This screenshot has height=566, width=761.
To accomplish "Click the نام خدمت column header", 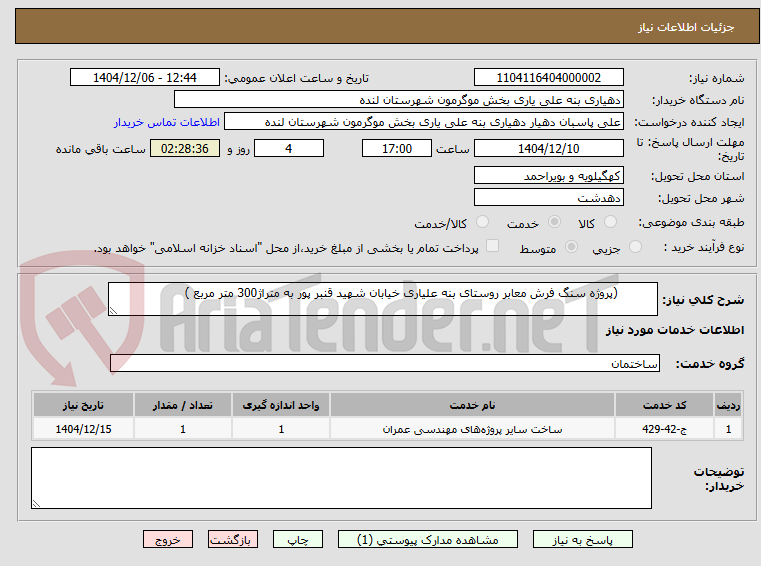I will click(472, 405).
